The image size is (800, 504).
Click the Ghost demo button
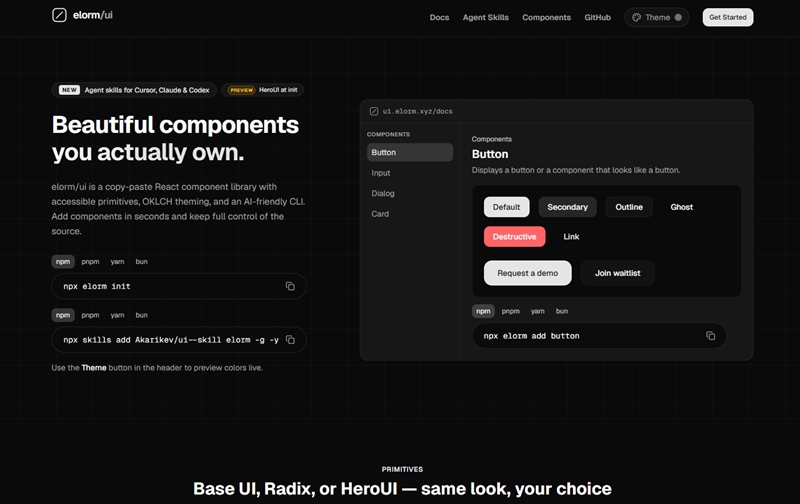click(x=682, y=207)
